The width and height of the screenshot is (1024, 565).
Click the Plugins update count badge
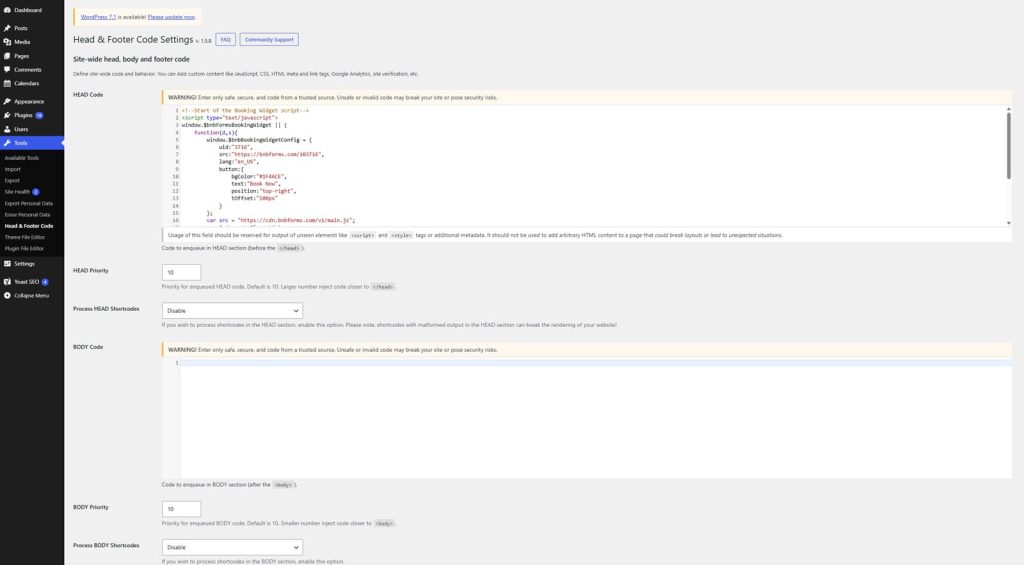coord(39,116)
